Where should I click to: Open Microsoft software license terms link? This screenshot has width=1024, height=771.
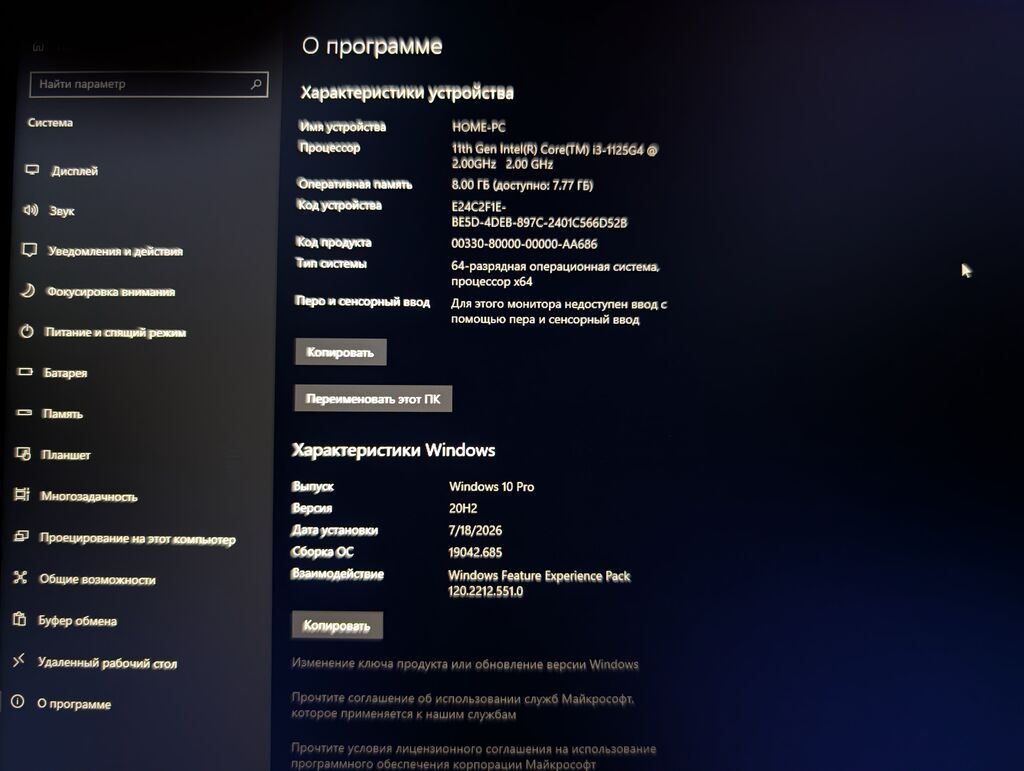[x=473, y=756]
